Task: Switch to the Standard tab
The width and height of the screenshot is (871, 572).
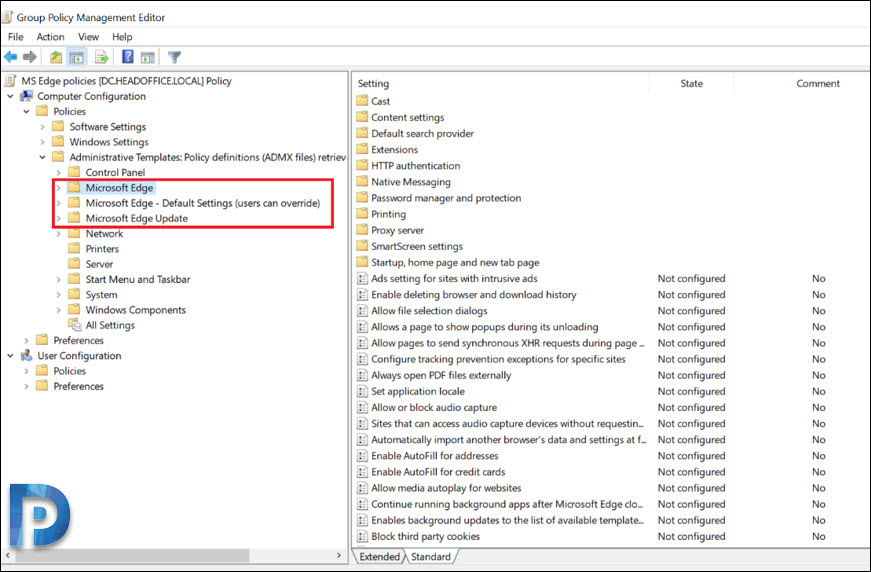Action: (431, 556)
